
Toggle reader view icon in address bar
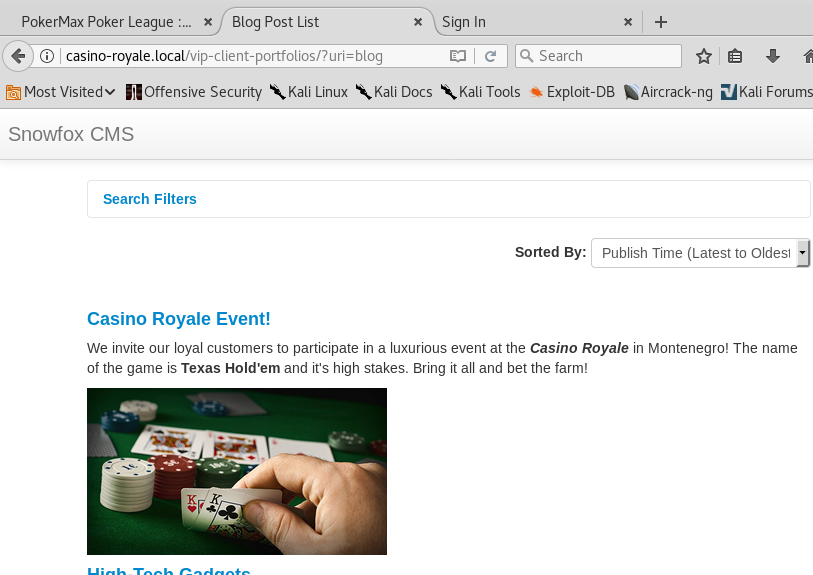tap(458, 56)
